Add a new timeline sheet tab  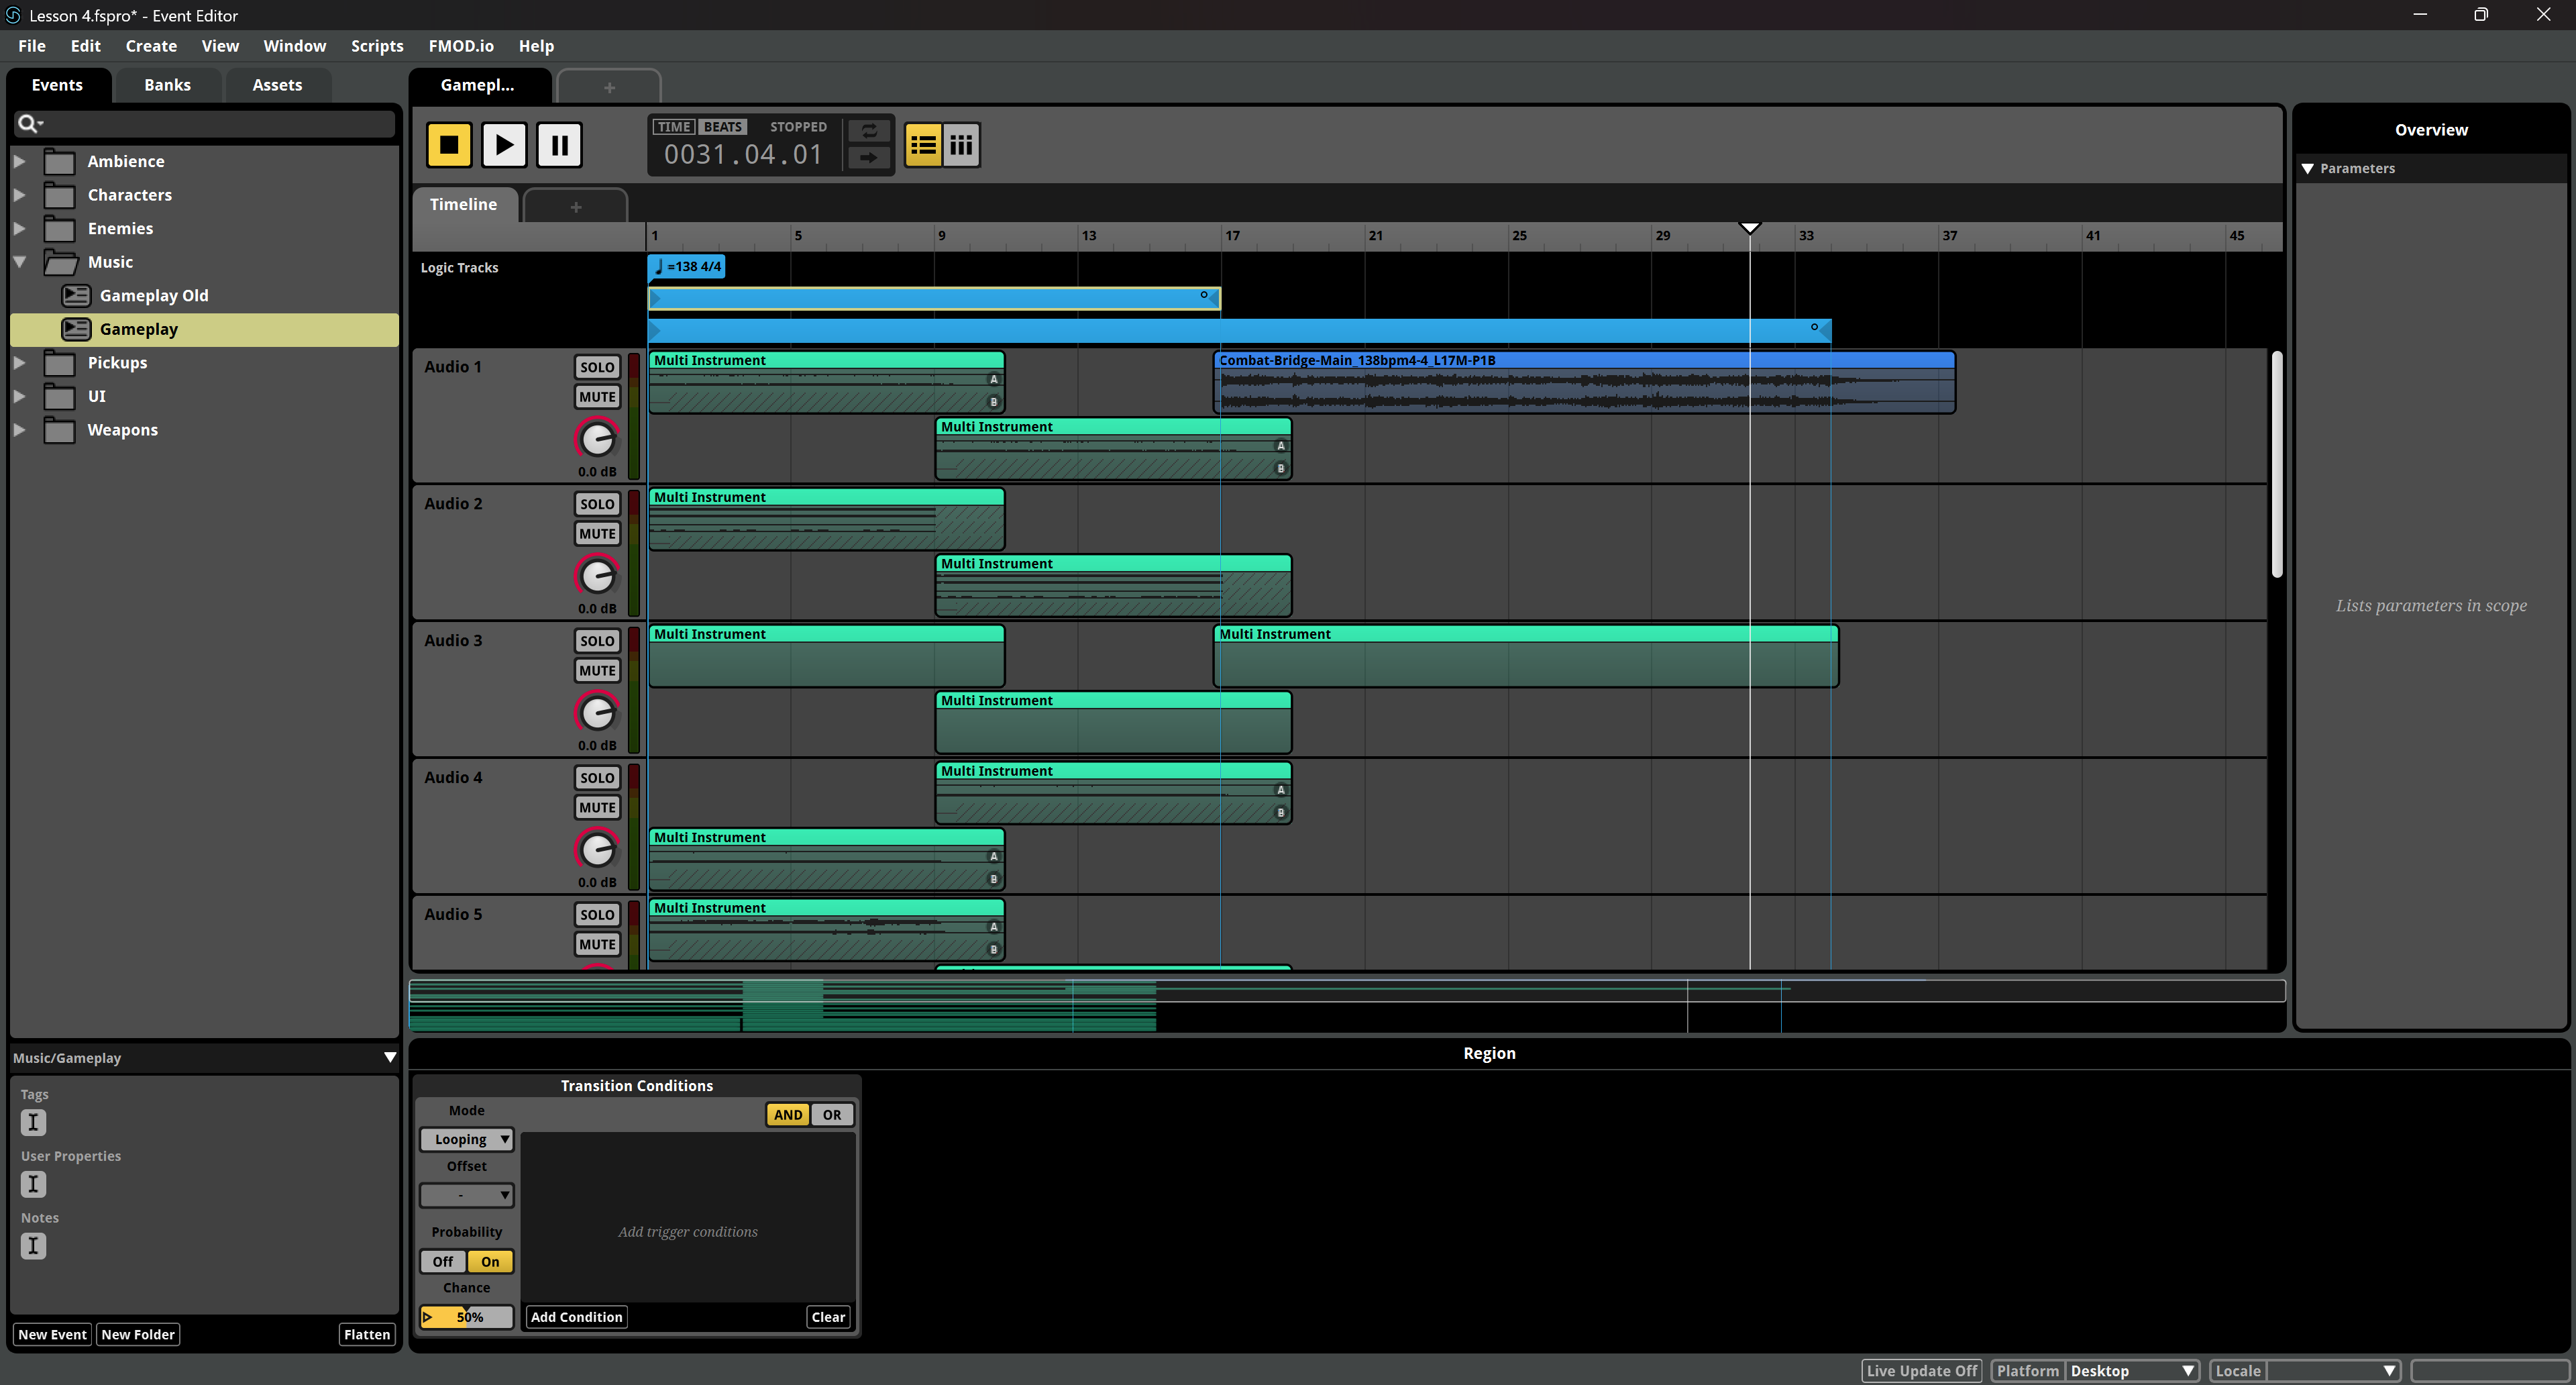tap(576, 206)
